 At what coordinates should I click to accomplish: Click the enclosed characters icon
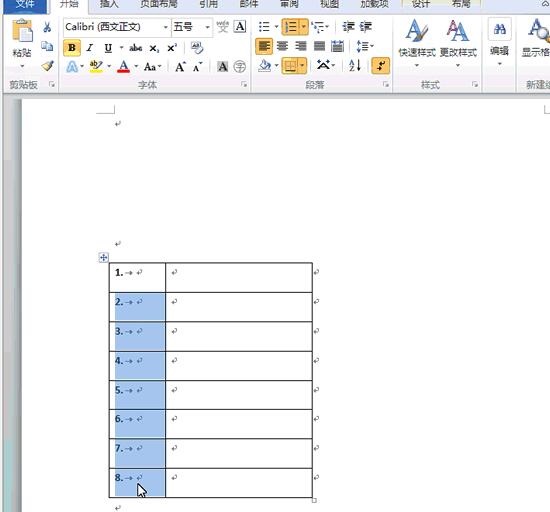click(240, 66)
